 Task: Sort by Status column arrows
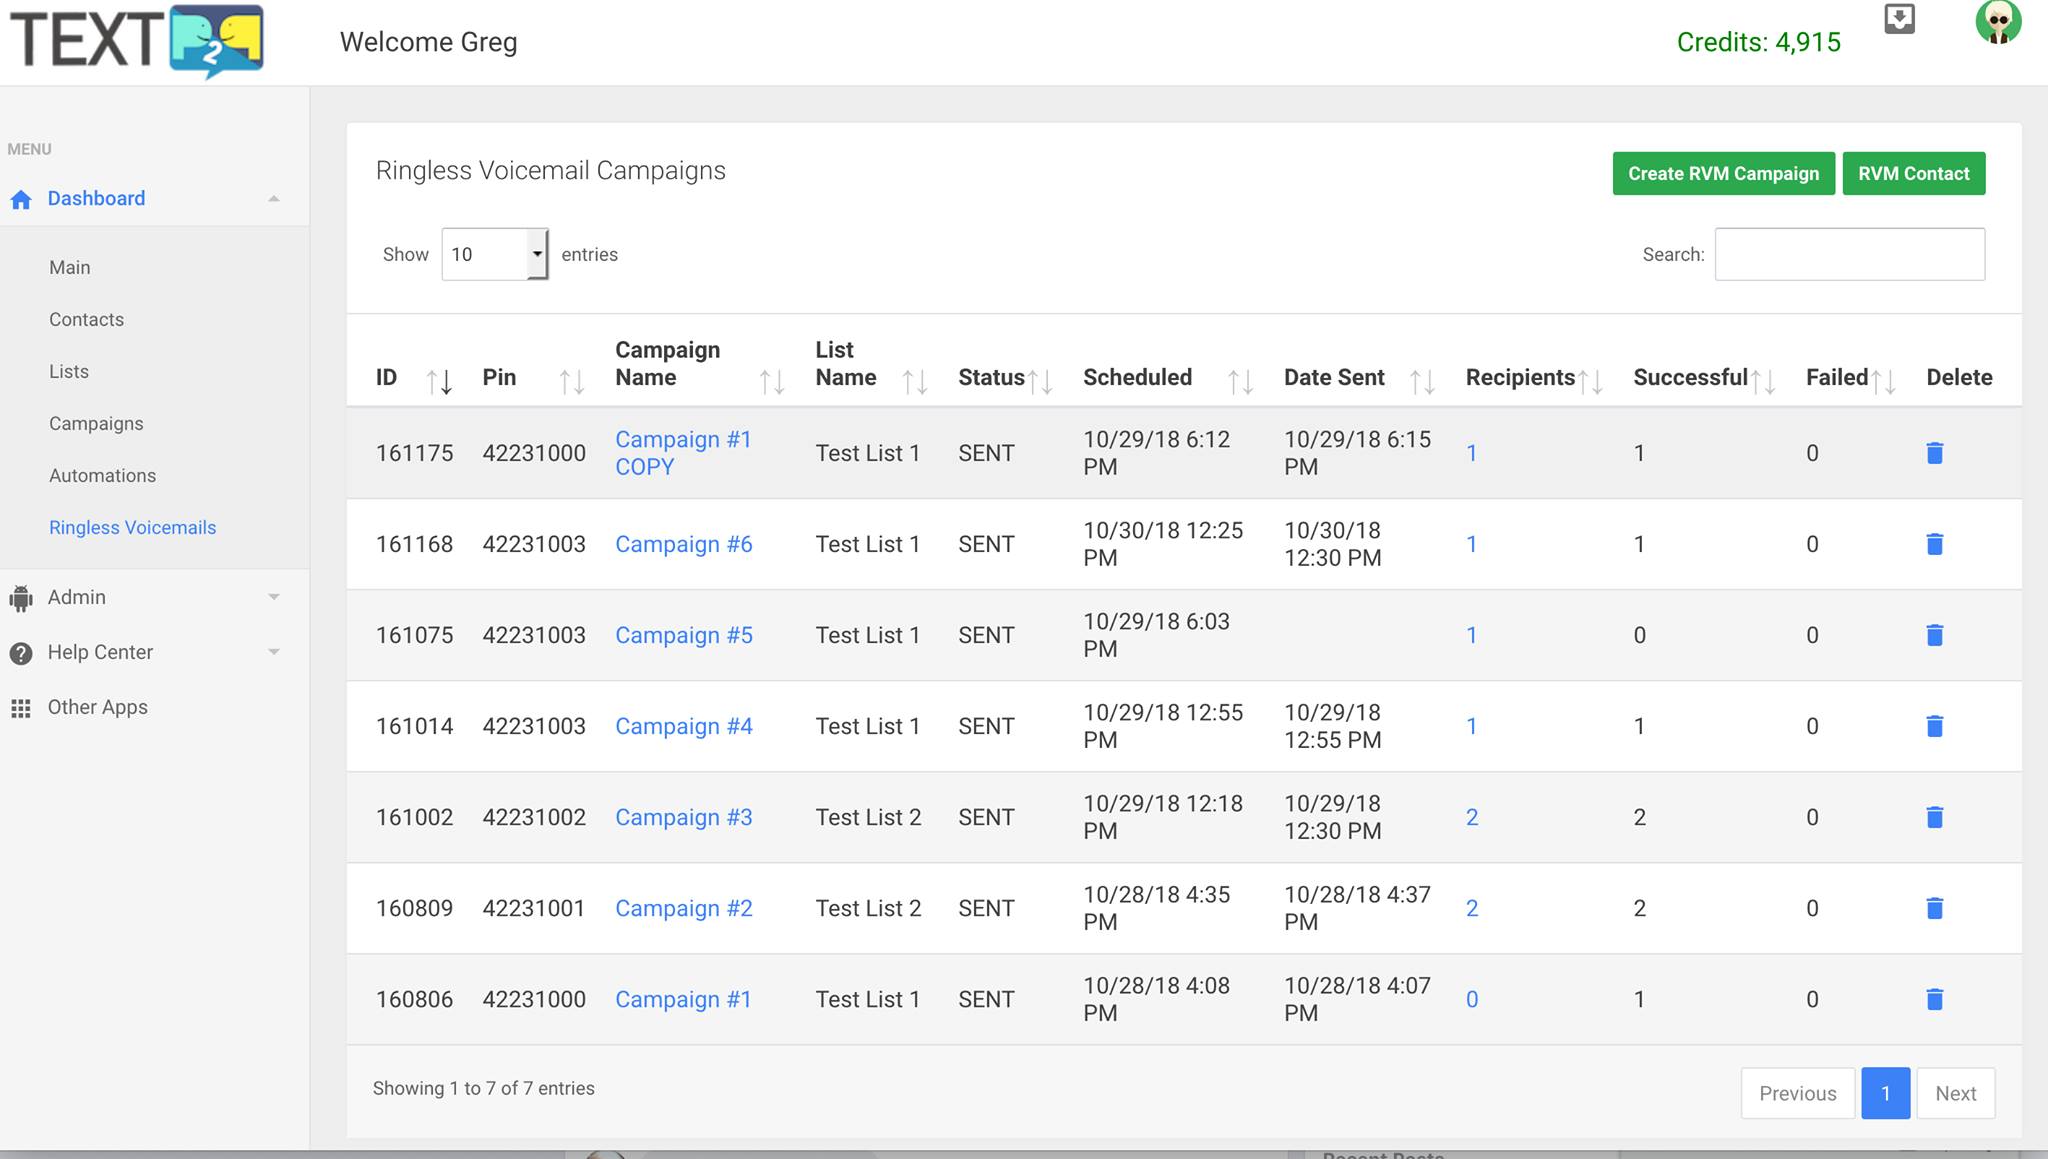click(x=1040, y=381)
